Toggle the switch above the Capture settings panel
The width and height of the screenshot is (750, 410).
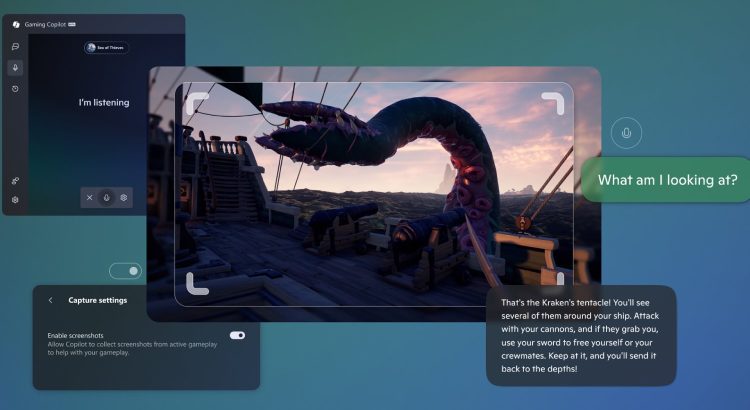point(125,271)
